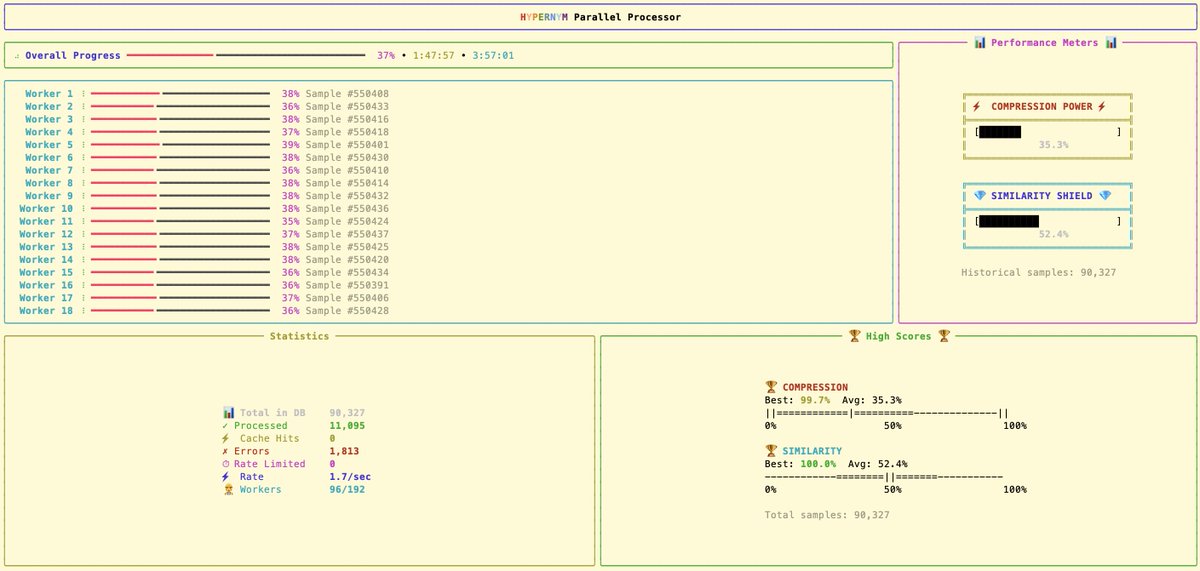Click the stopwatch icon beside Rate Limited

[225, 464]
